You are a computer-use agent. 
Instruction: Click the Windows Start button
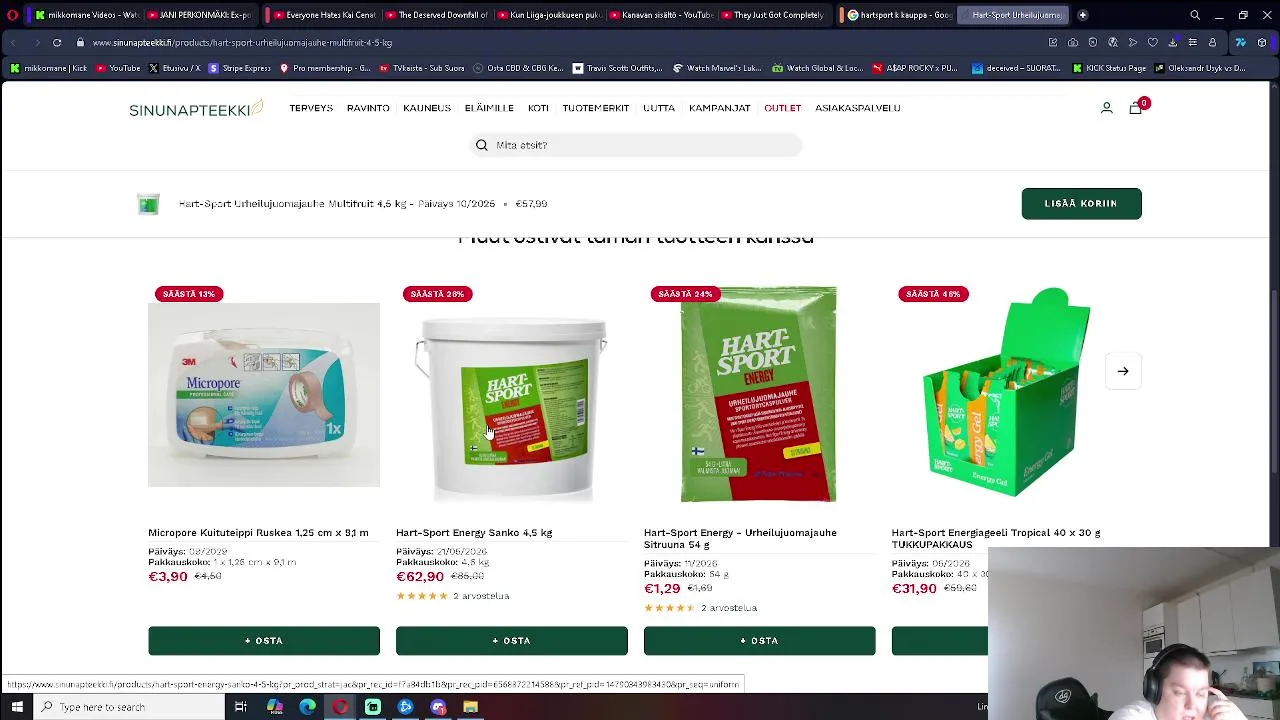pyautogui.click(x=17, y=707)
